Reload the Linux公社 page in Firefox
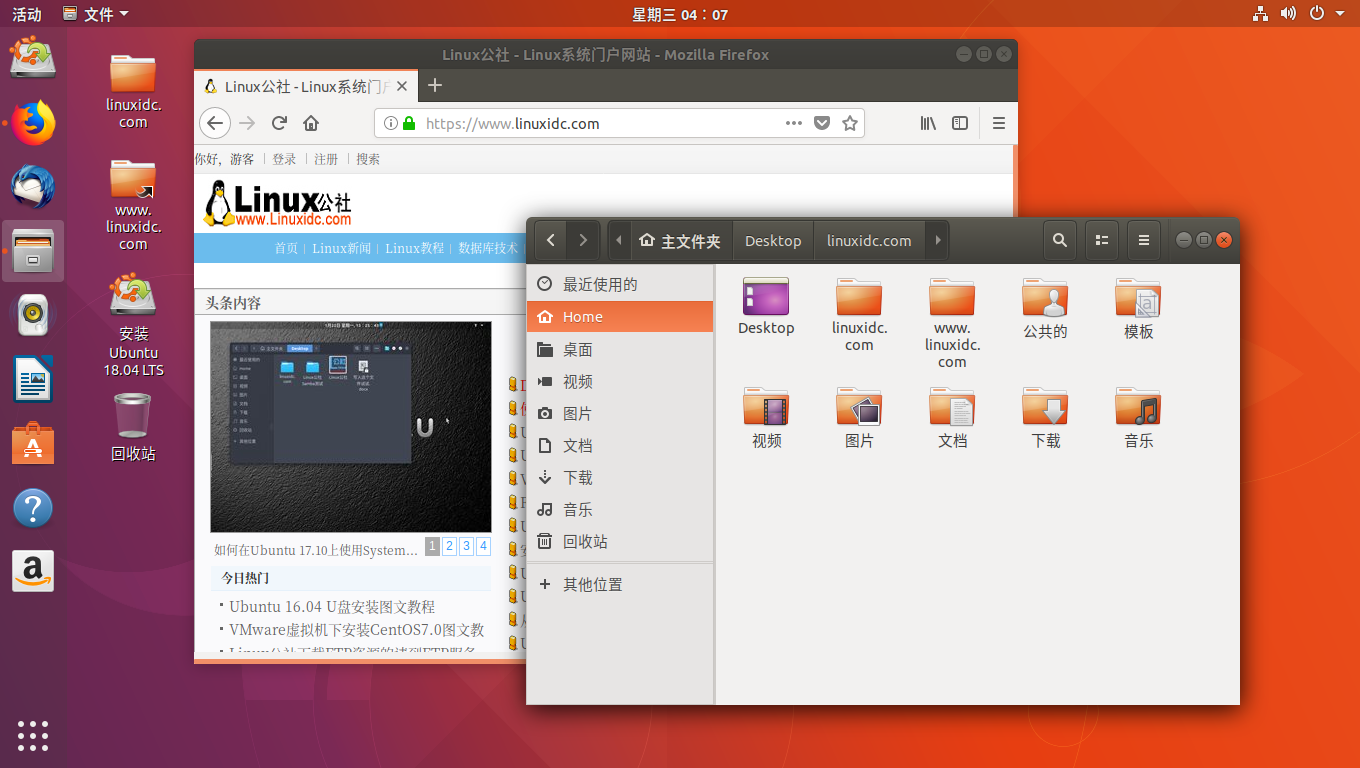This screenshot has width=1360, height=768. [x=279, y=122]
